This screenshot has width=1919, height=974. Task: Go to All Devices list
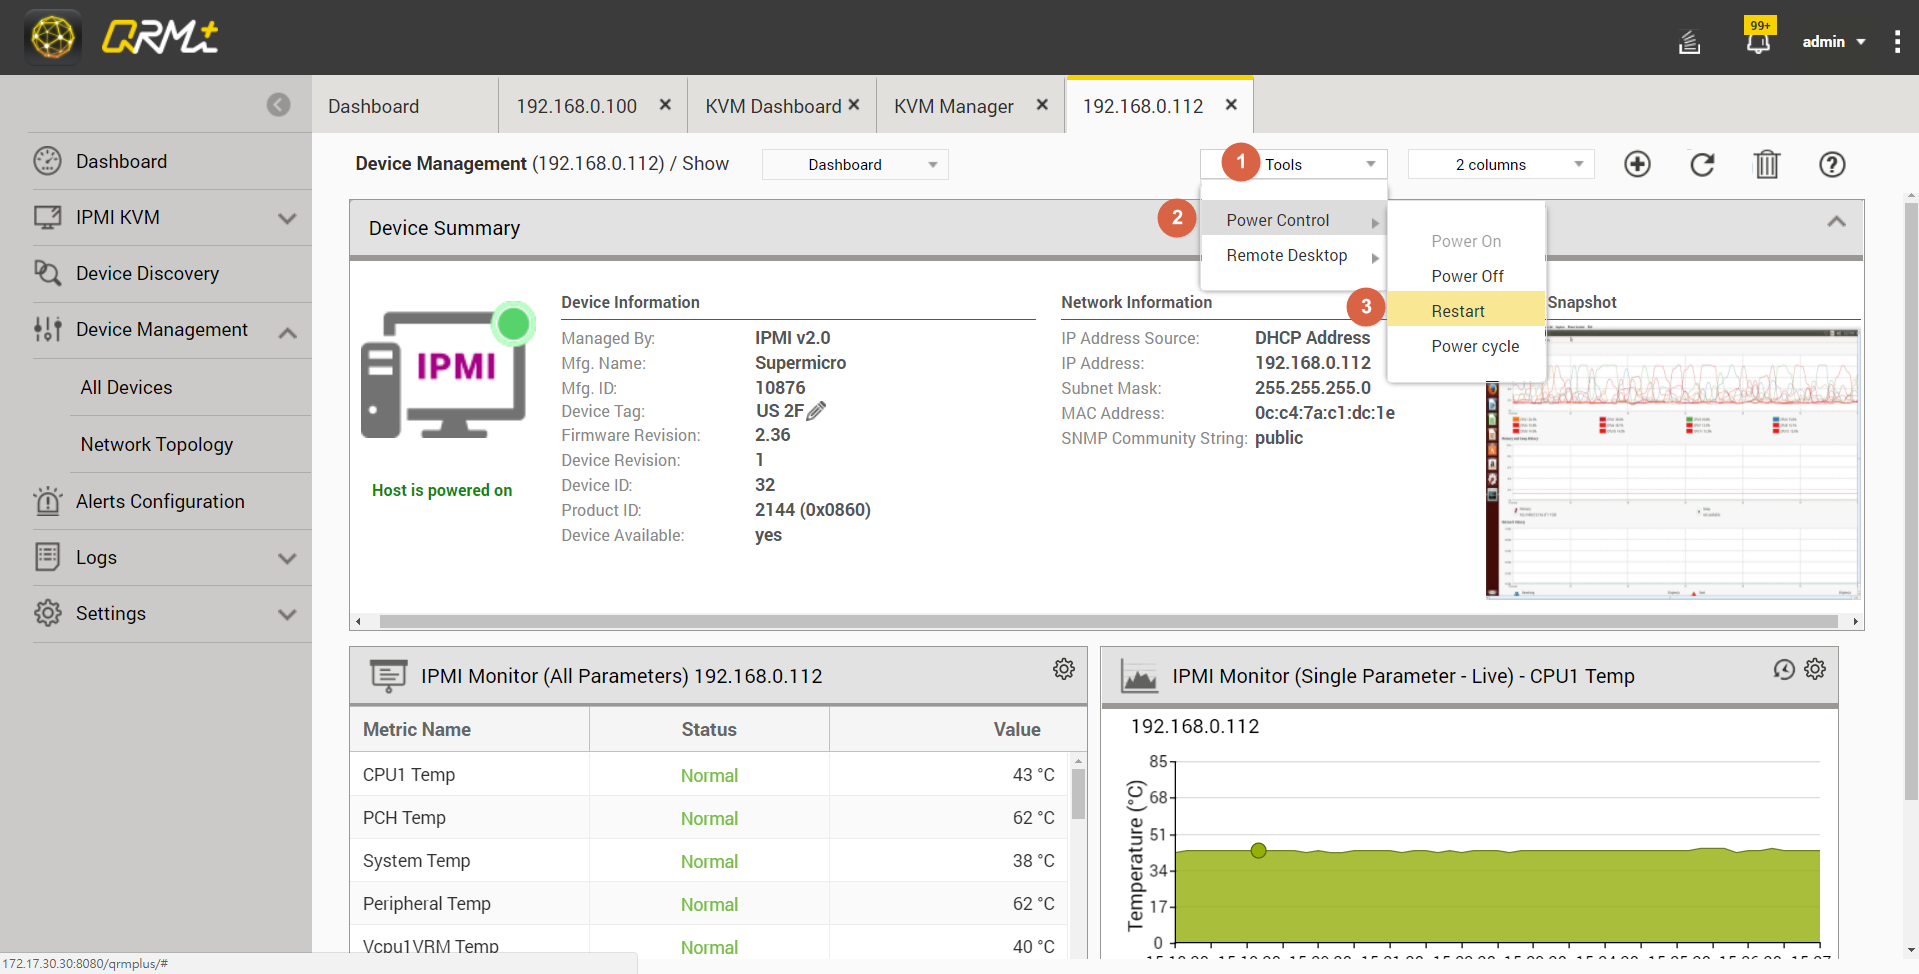coord(126,387)
